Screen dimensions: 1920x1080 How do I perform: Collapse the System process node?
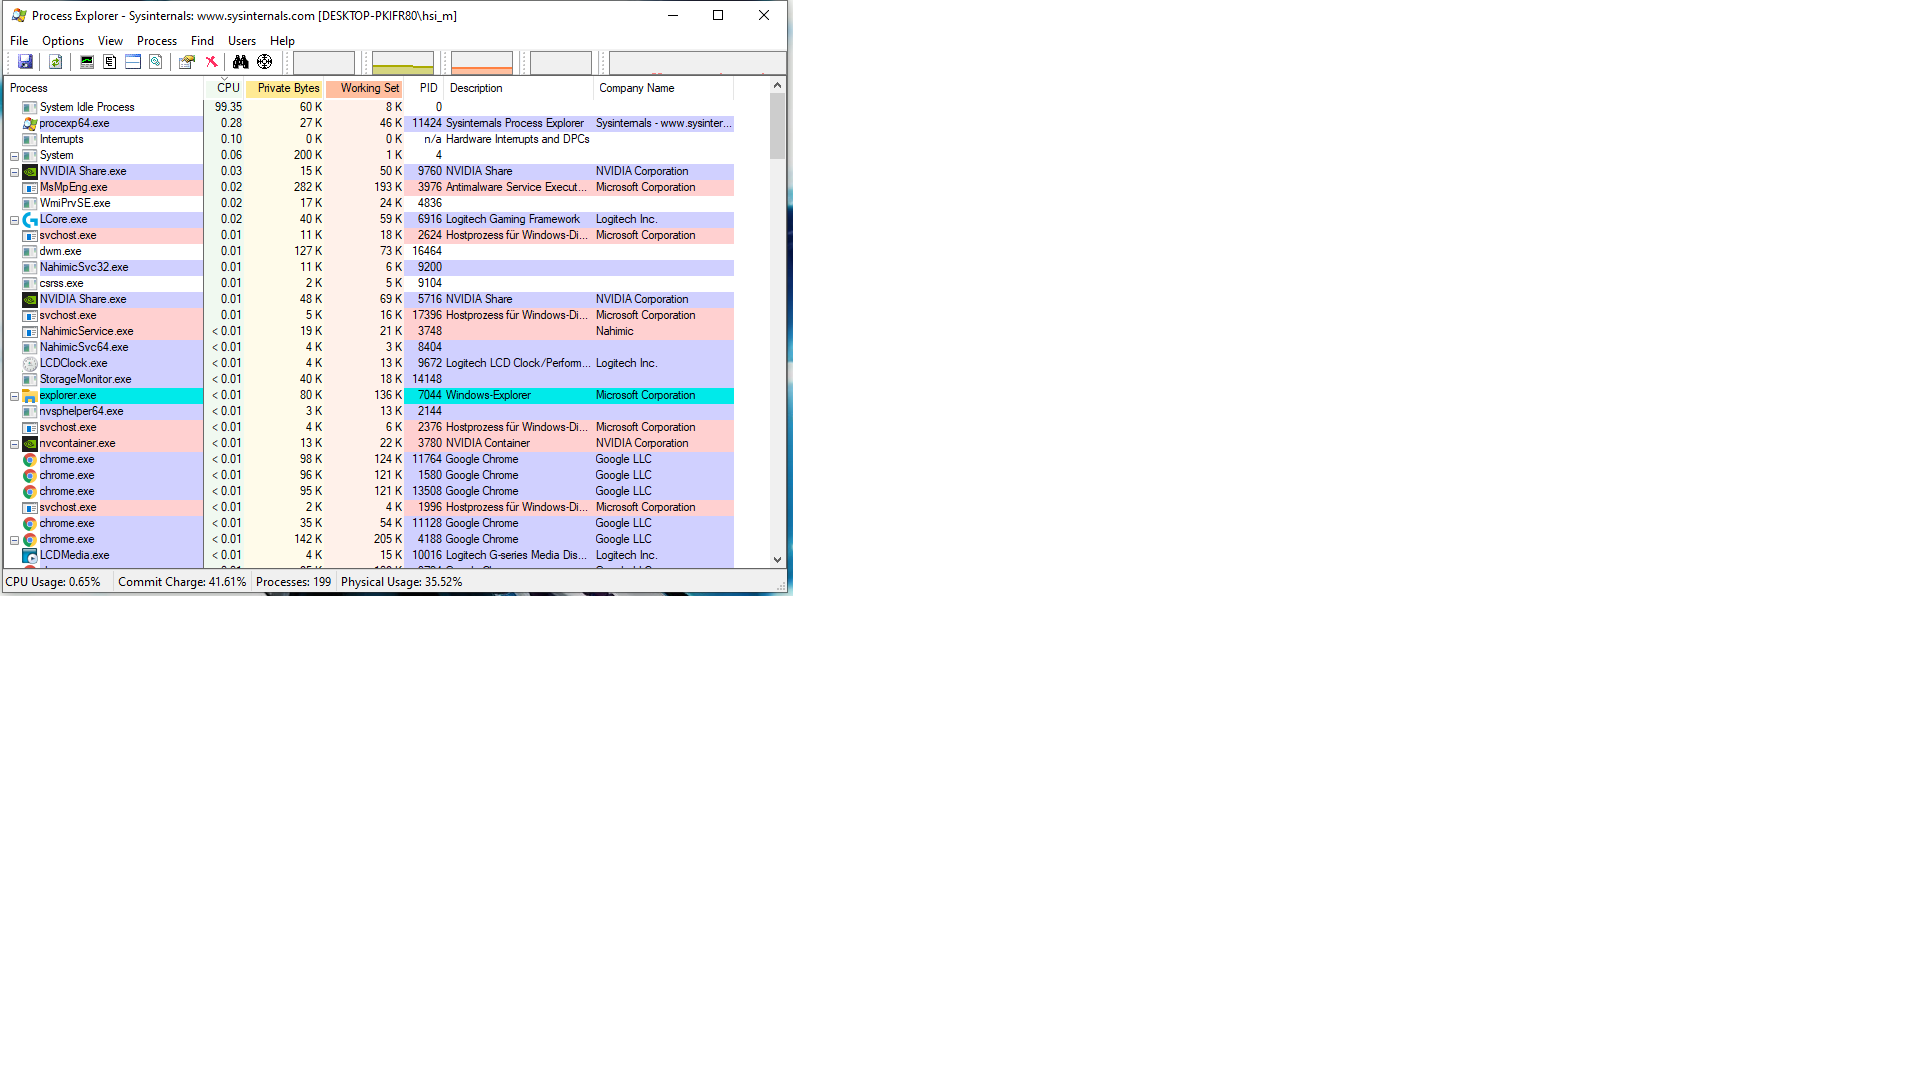click(x=15, y=156)
